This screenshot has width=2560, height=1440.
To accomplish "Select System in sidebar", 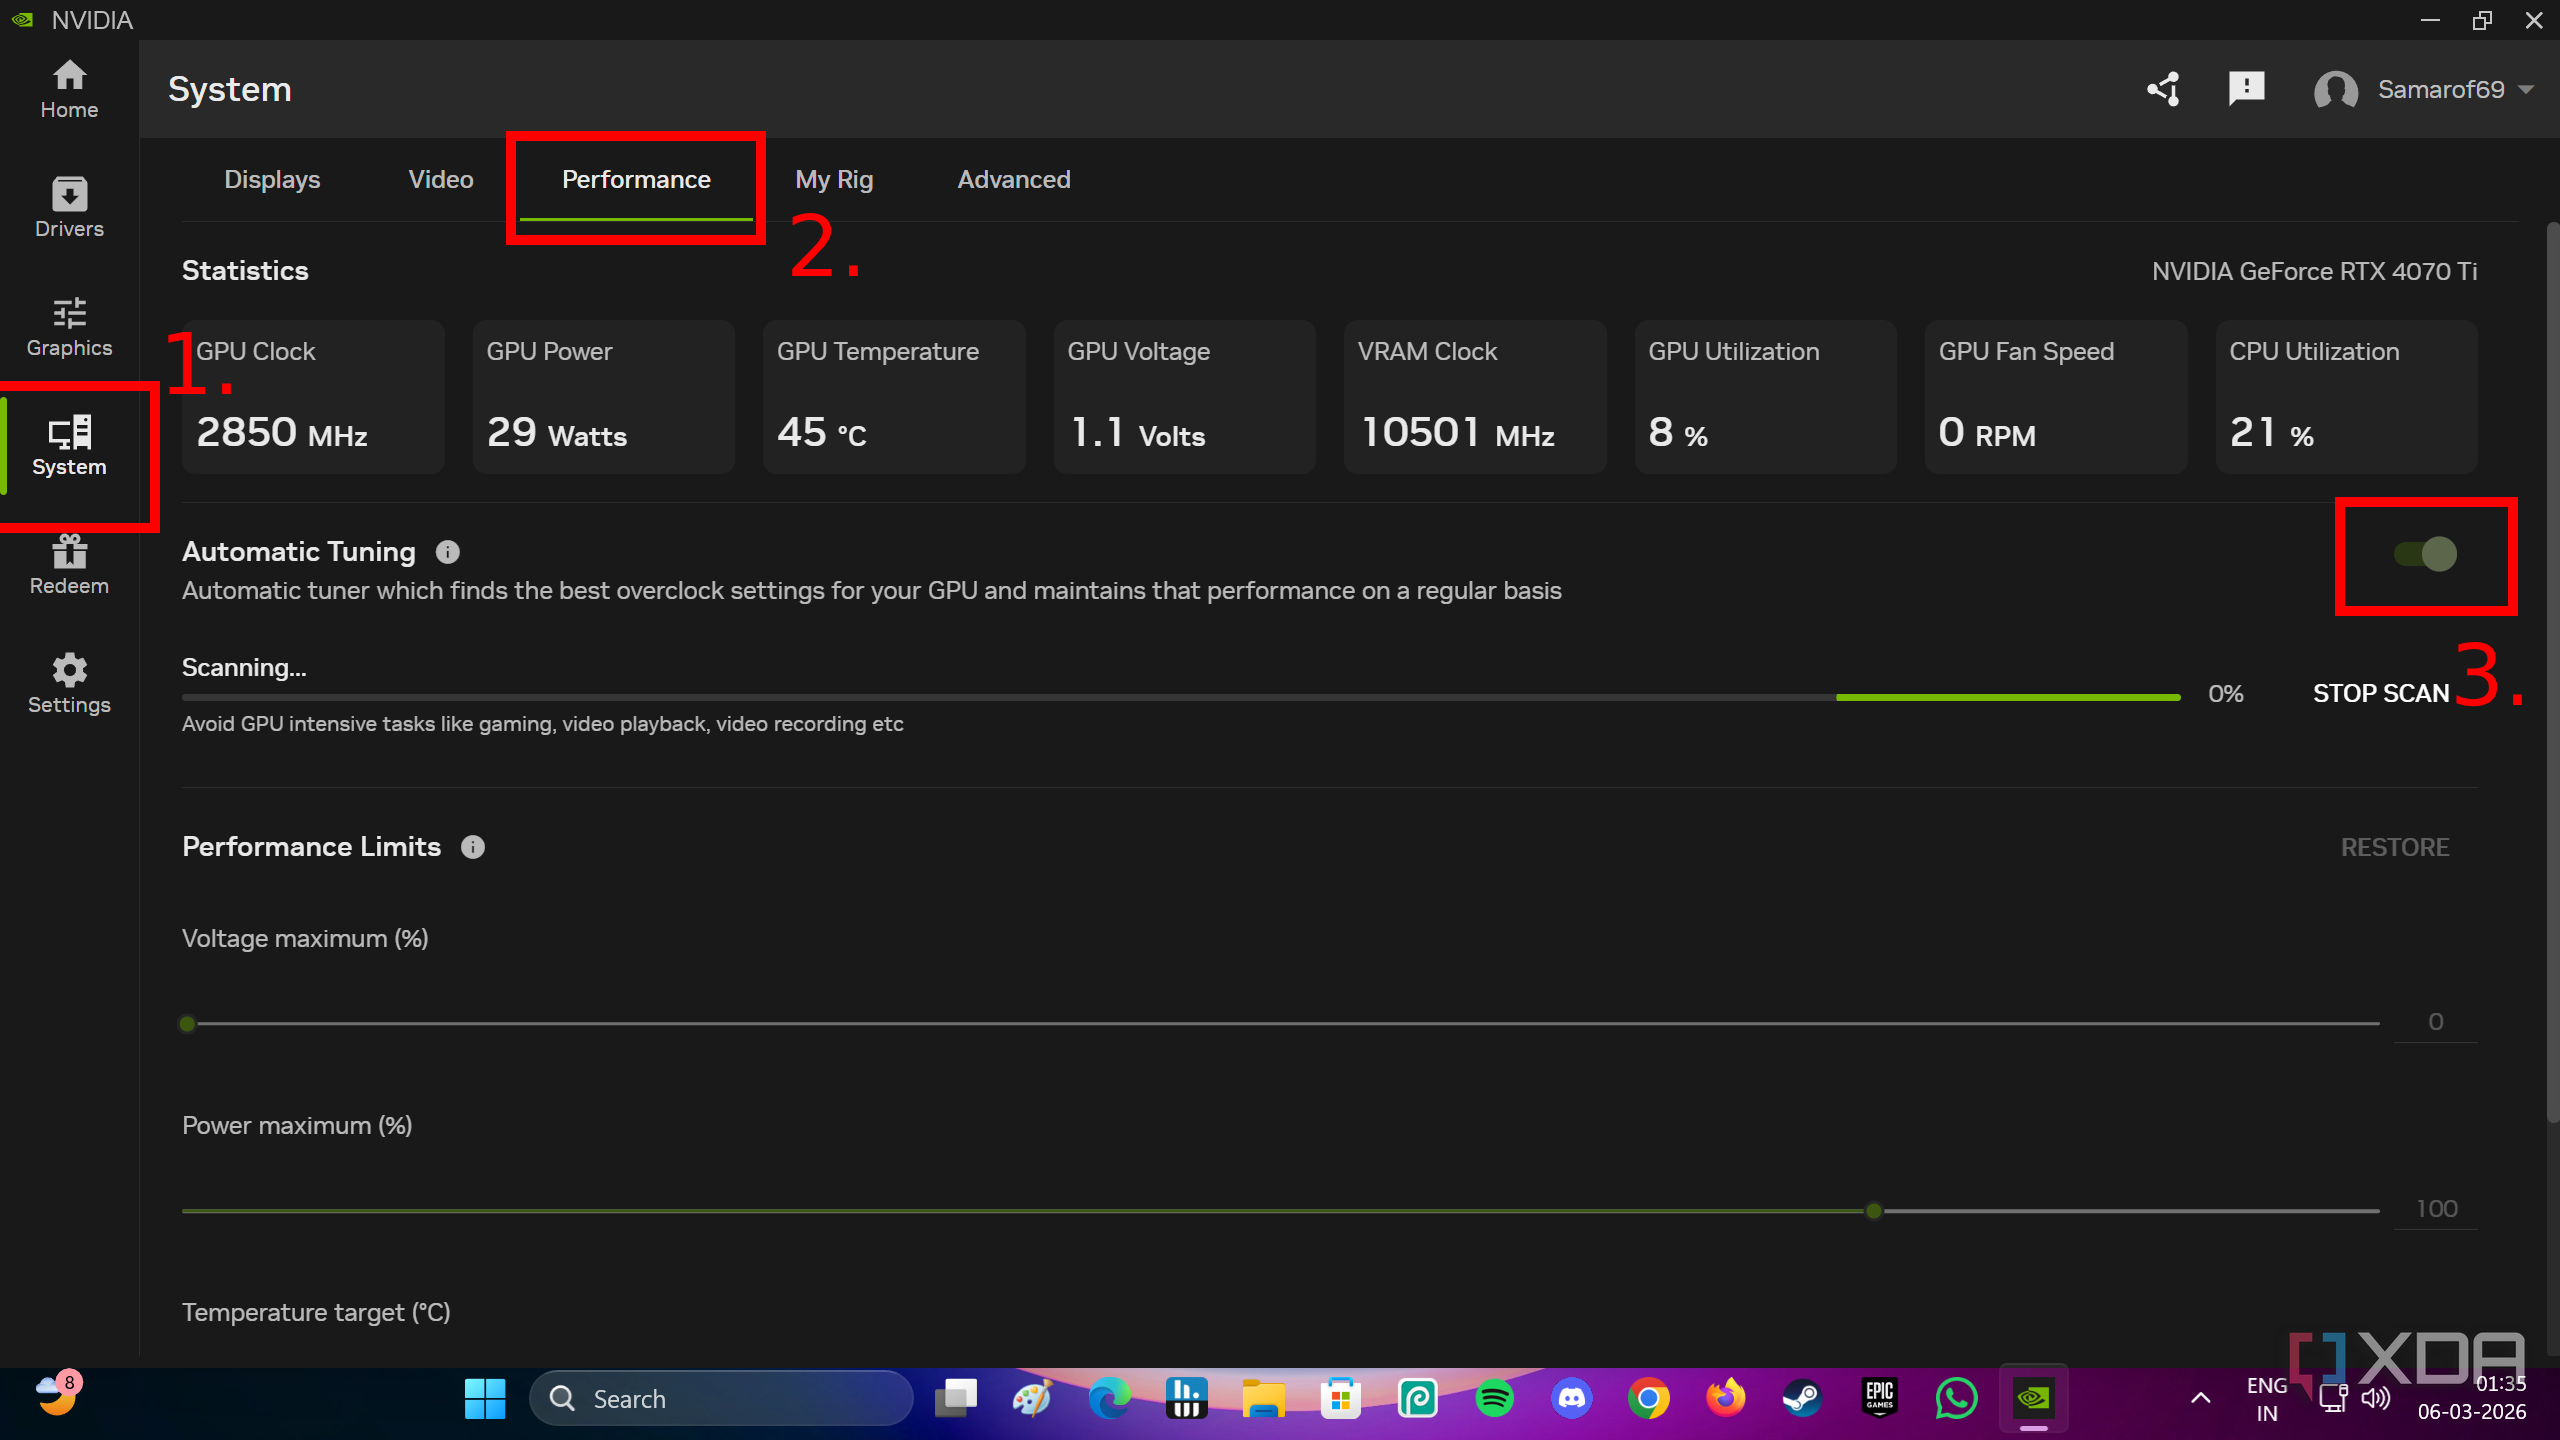I will 69,446.
